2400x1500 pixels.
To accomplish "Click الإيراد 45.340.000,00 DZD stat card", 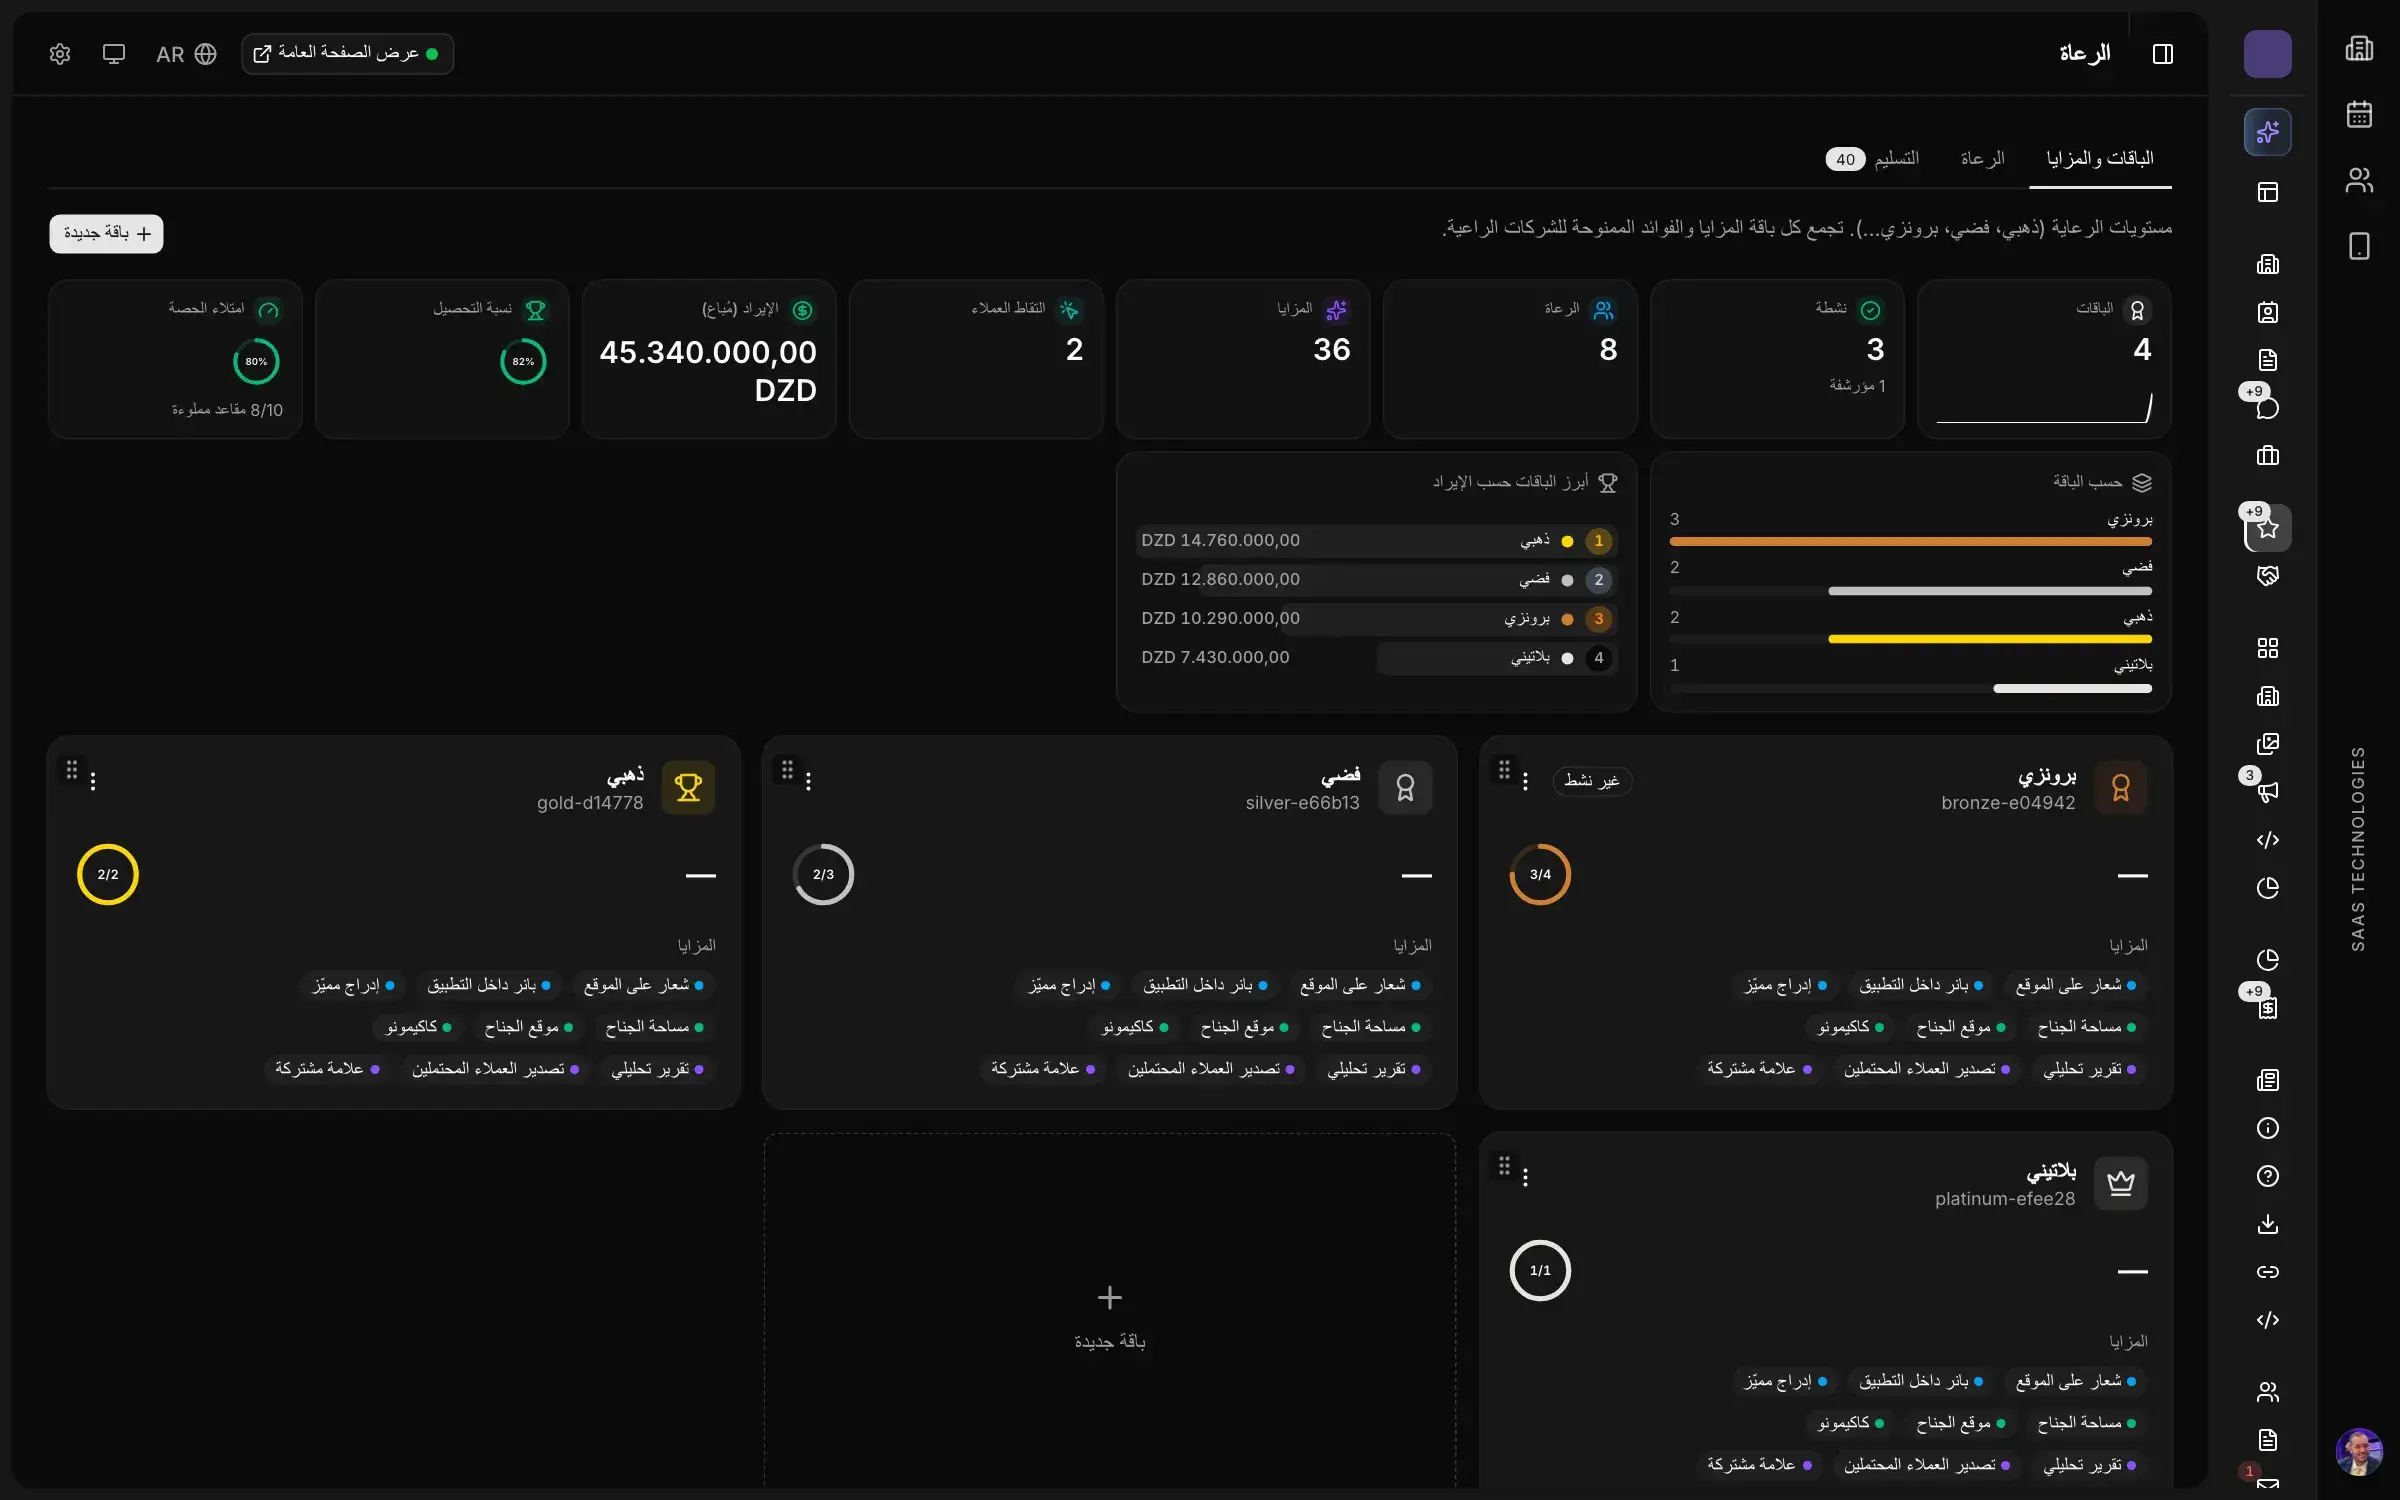I will [x=709, y=359].
